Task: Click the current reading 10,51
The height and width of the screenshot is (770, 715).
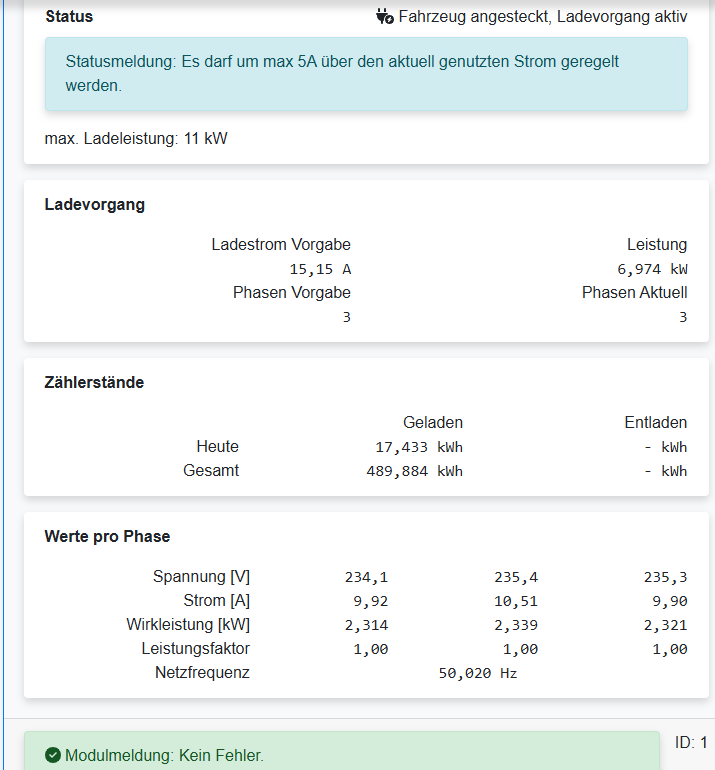Action: click(x=516, y=601)
